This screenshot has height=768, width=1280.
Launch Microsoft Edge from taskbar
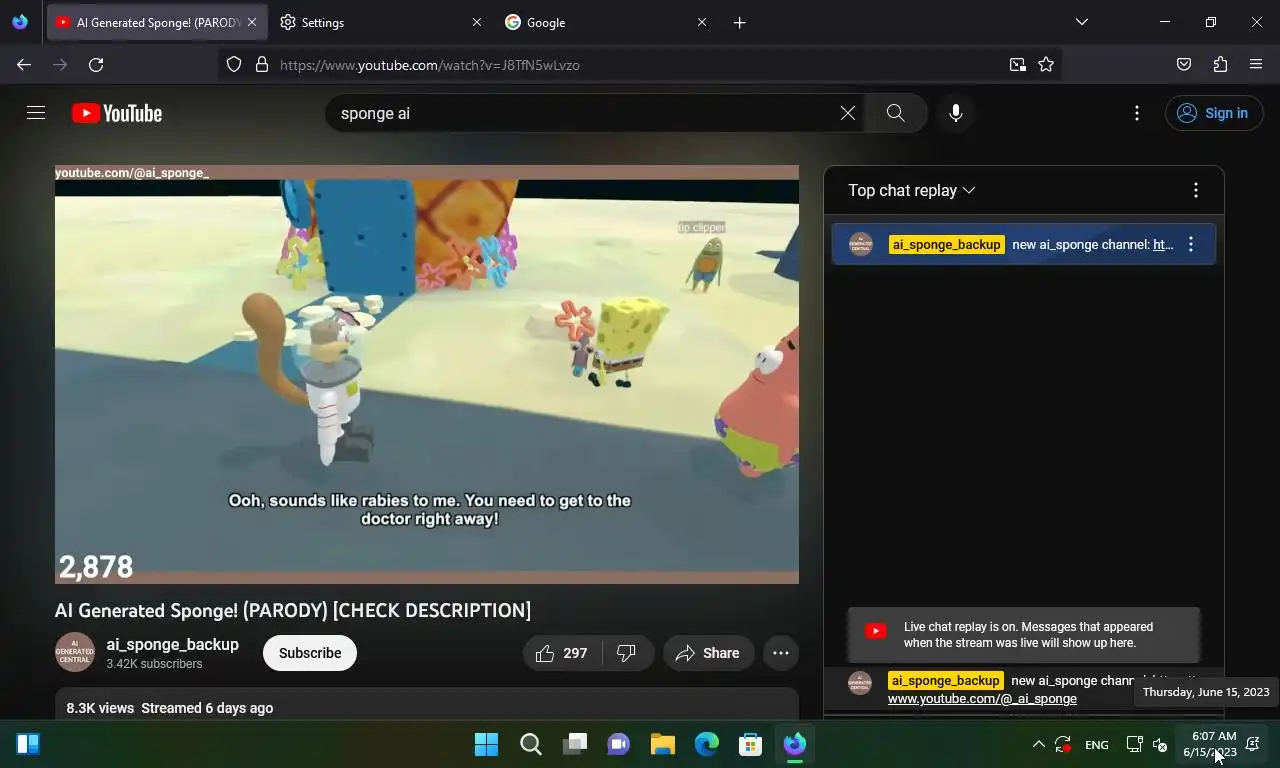(707, 744)
